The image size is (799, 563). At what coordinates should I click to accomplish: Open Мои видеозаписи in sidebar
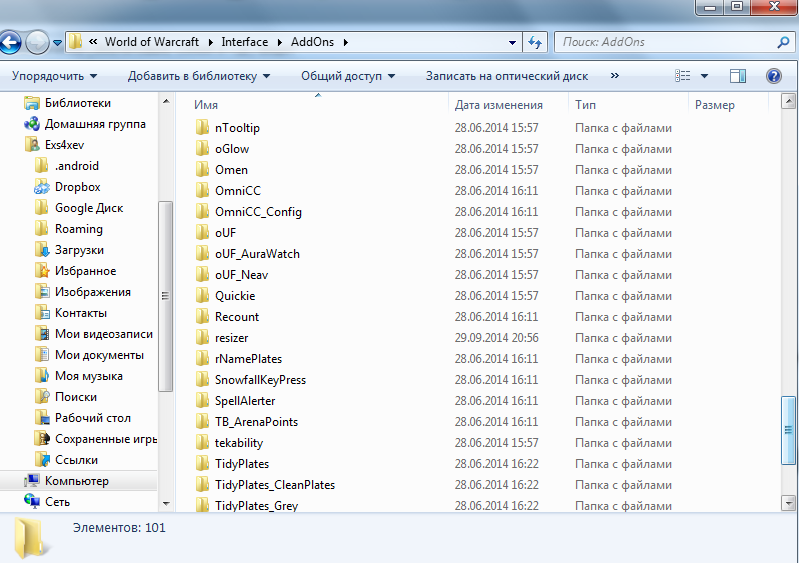click(x=94, y=334)
